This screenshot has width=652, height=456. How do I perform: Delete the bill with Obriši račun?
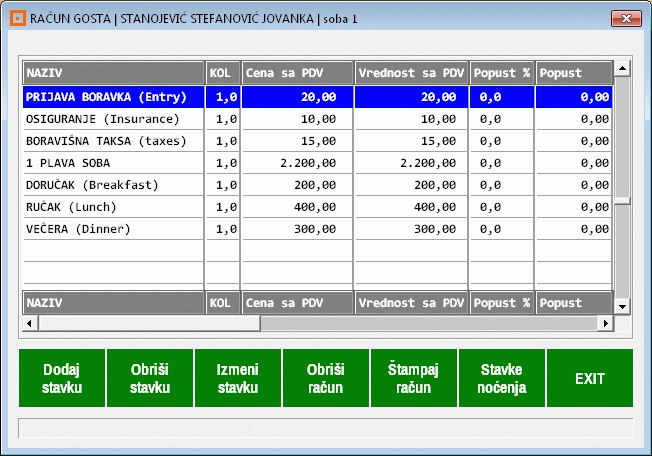click(326, 378)
